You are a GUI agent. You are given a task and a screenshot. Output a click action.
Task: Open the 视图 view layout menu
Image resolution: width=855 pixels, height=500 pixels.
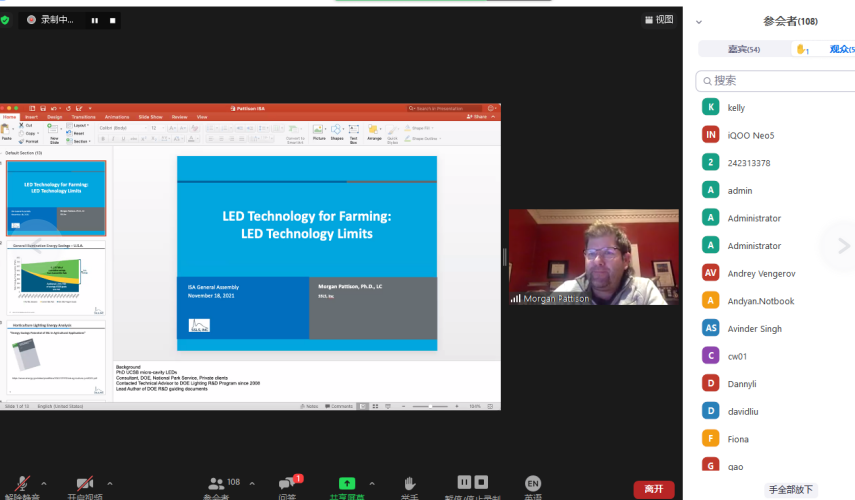(x=660, y=19)
